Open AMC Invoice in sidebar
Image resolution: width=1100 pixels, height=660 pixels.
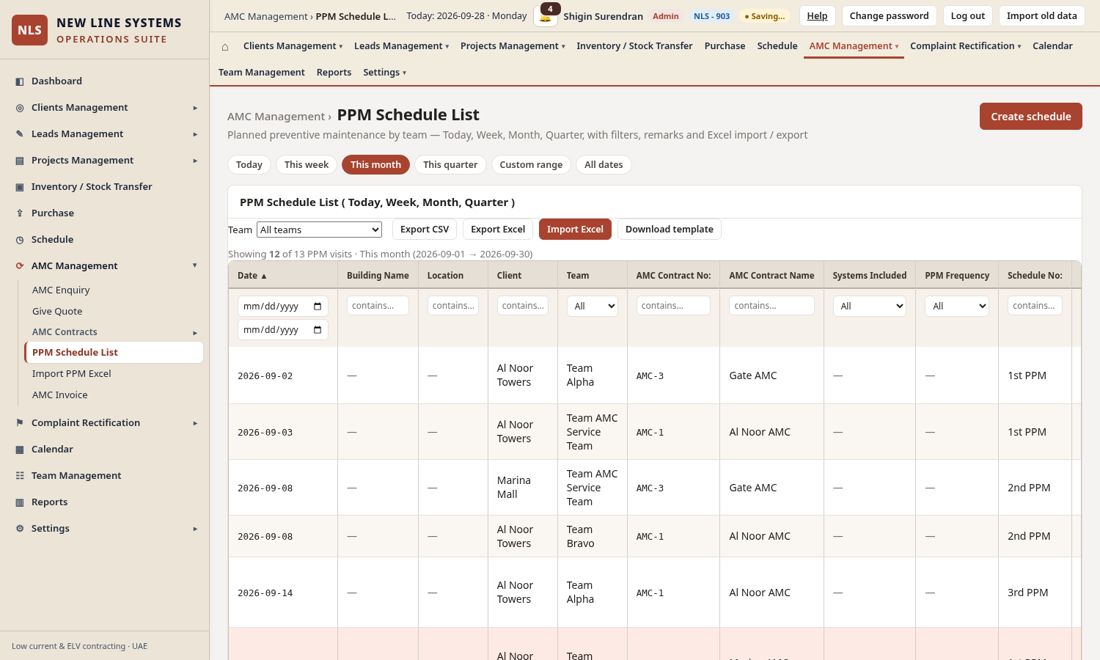tap(60, 395)
